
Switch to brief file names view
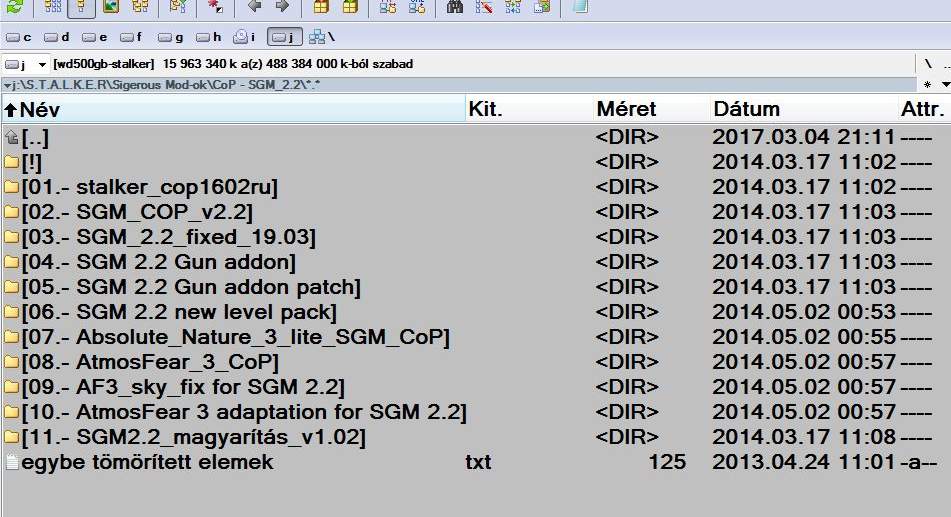[53, 6]
